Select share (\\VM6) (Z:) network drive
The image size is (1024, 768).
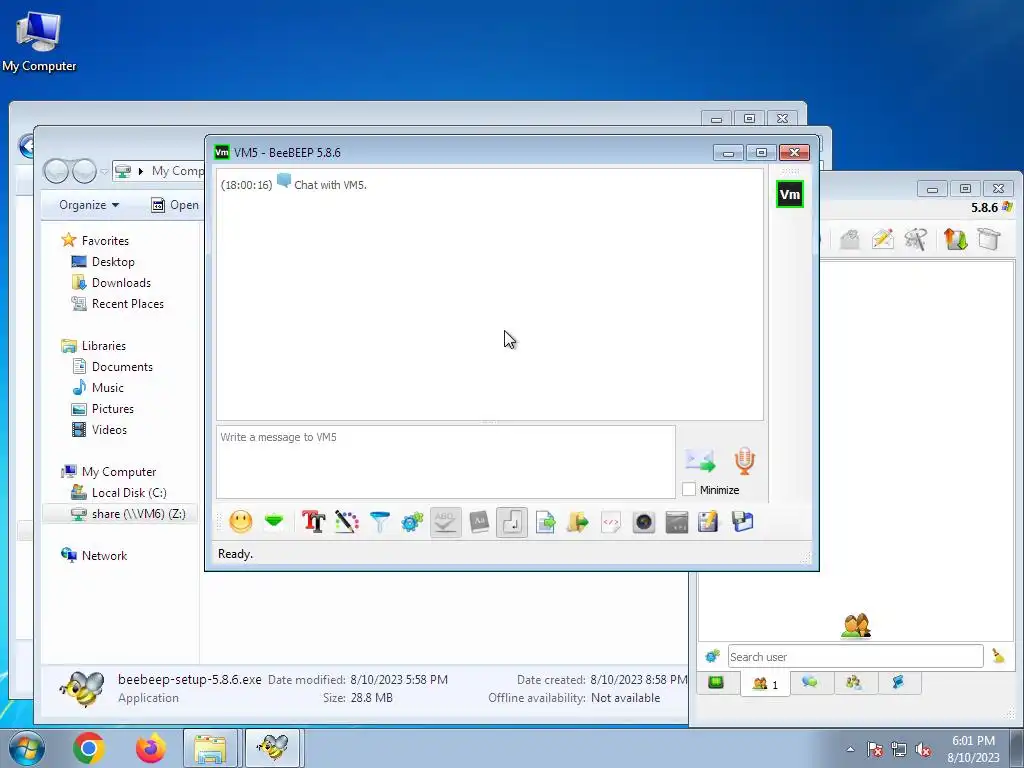pyautogui.click(x=138, y=514)
